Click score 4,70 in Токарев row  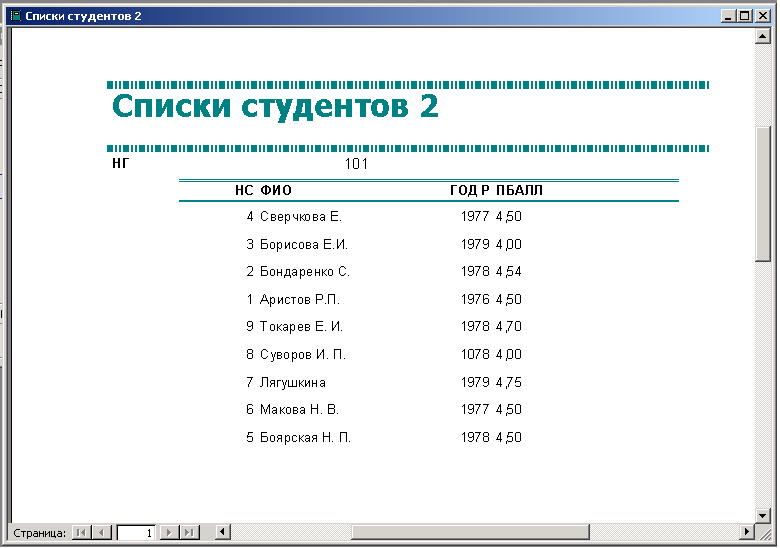(x=508, y=326)
